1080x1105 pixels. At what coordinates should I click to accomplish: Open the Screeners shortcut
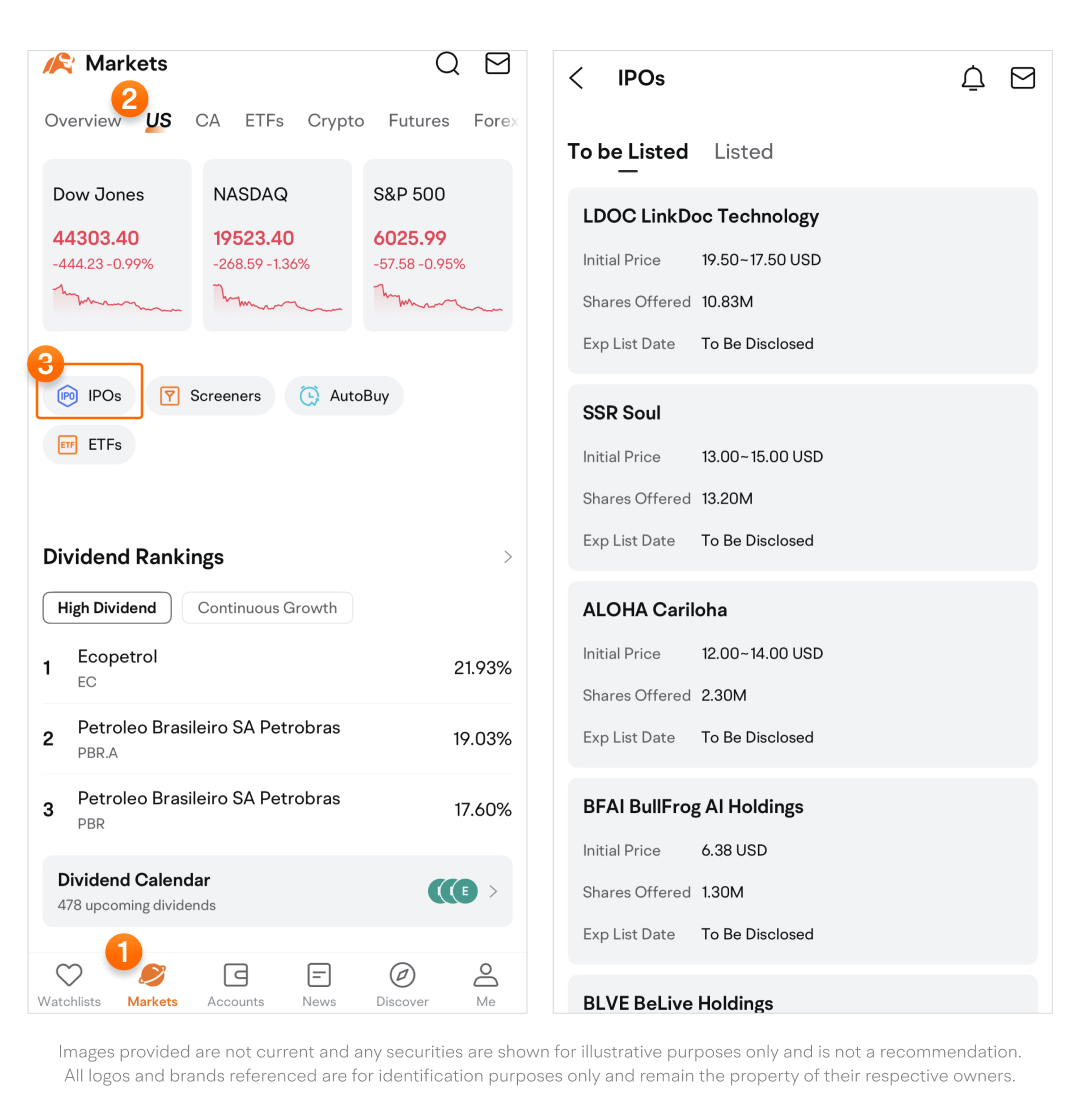point(211,396)
